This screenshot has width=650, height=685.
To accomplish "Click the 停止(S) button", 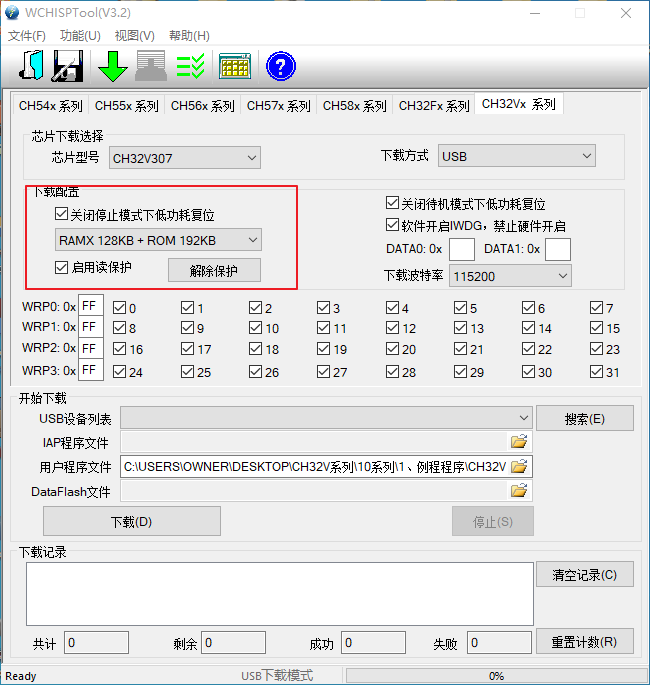I will [493, 521].
